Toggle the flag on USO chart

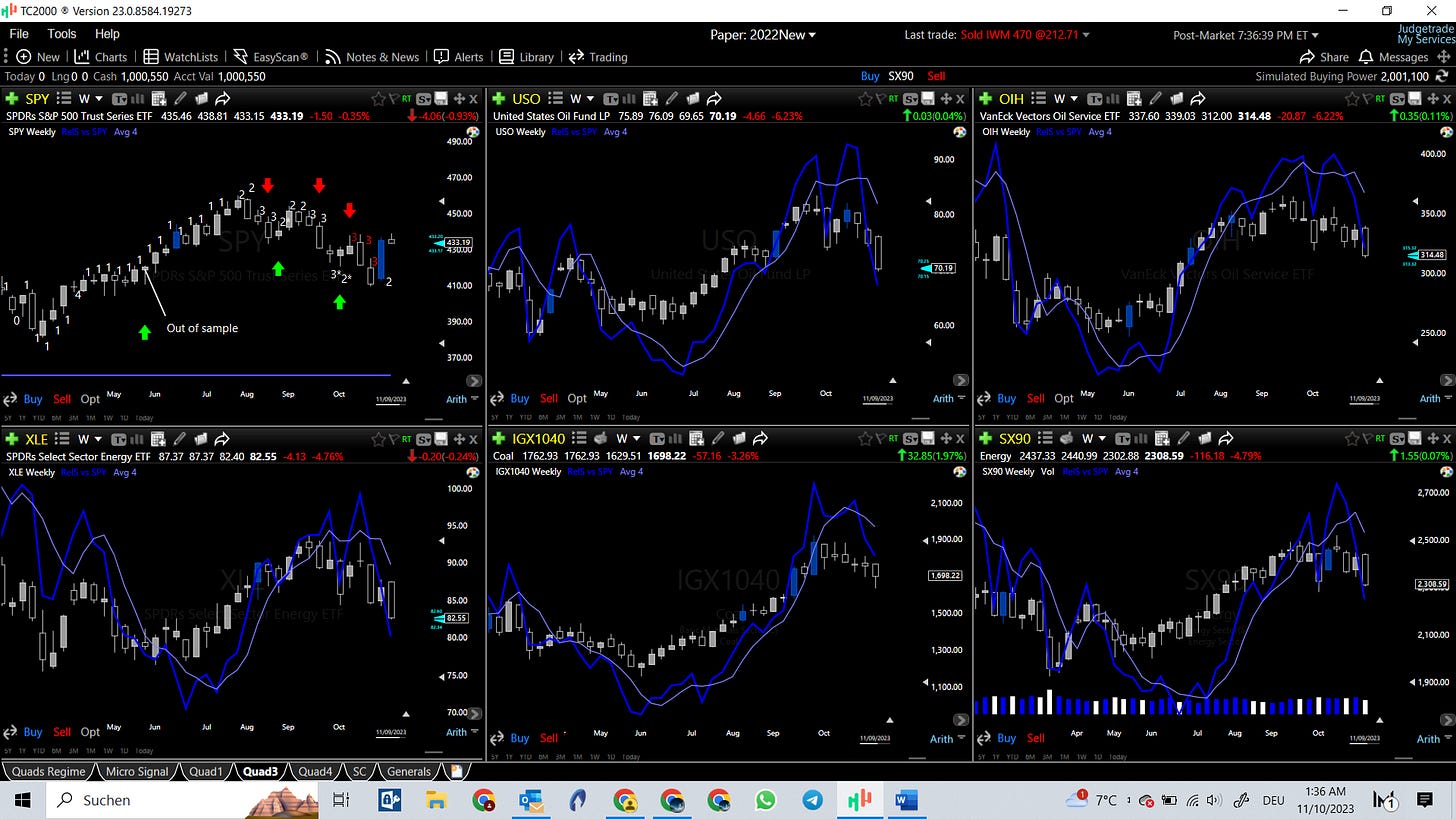coord(879,98)
